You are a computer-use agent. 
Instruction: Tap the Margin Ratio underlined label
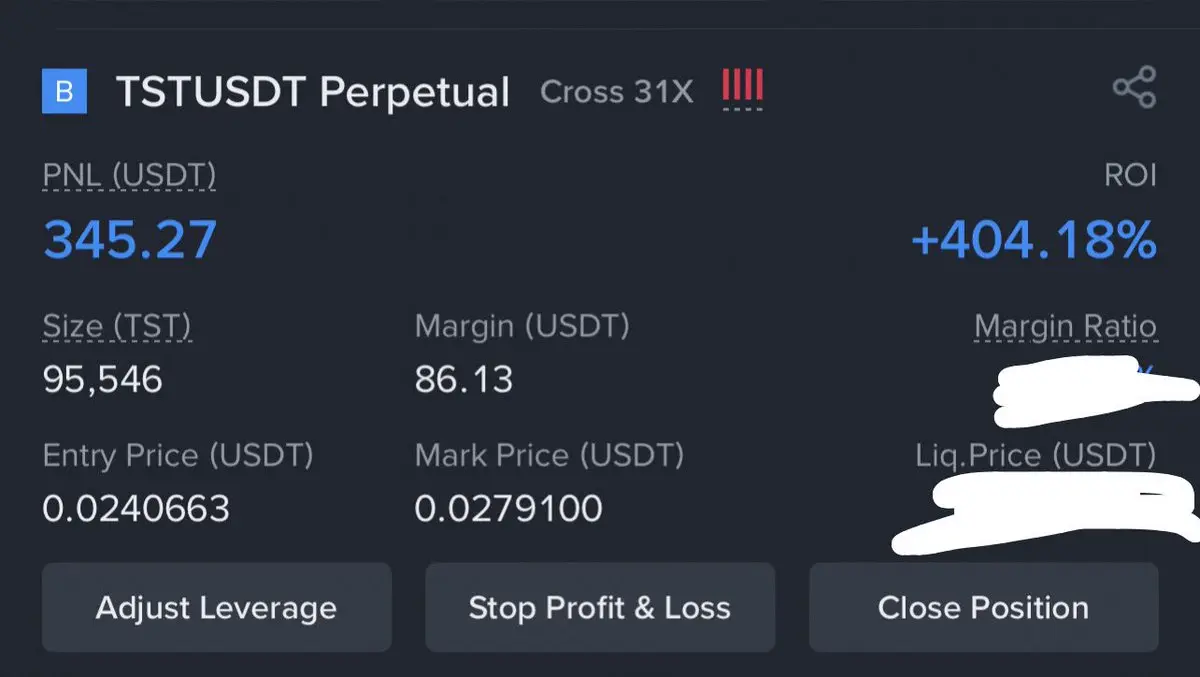point(1065,326)
